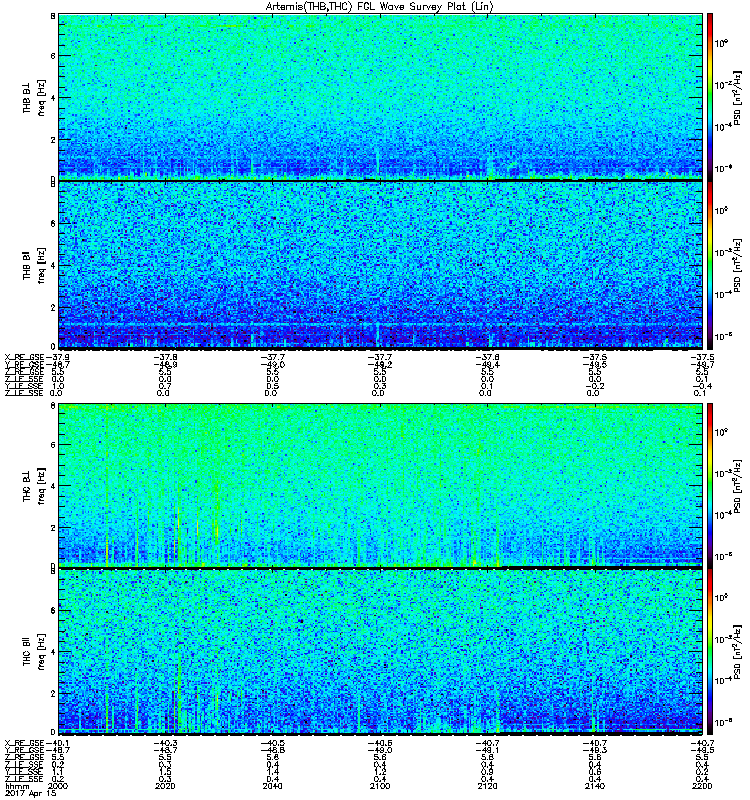Select the 'THB B||' axis label of the second panel
The height and width of the screenshot is (800, 750).
[27, 265]
